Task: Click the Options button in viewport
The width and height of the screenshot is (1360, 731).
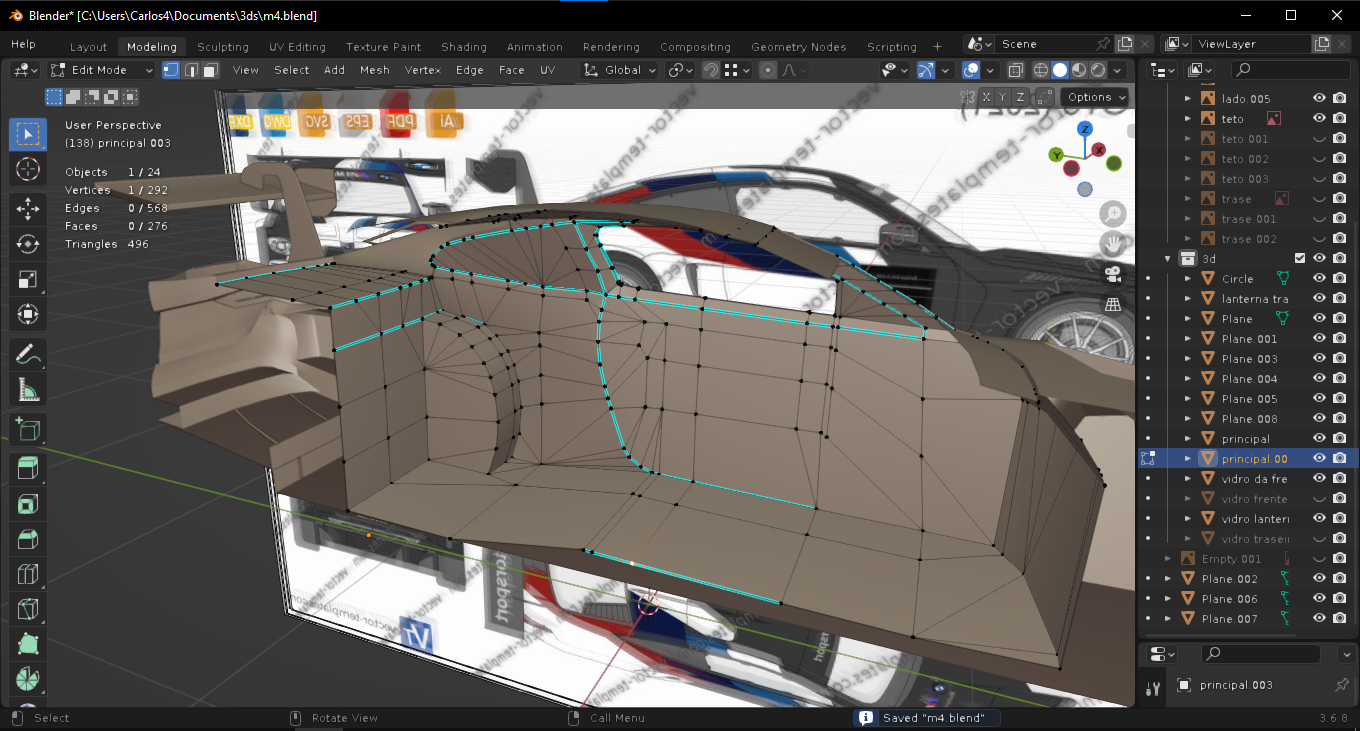Action: [1095, 97]
